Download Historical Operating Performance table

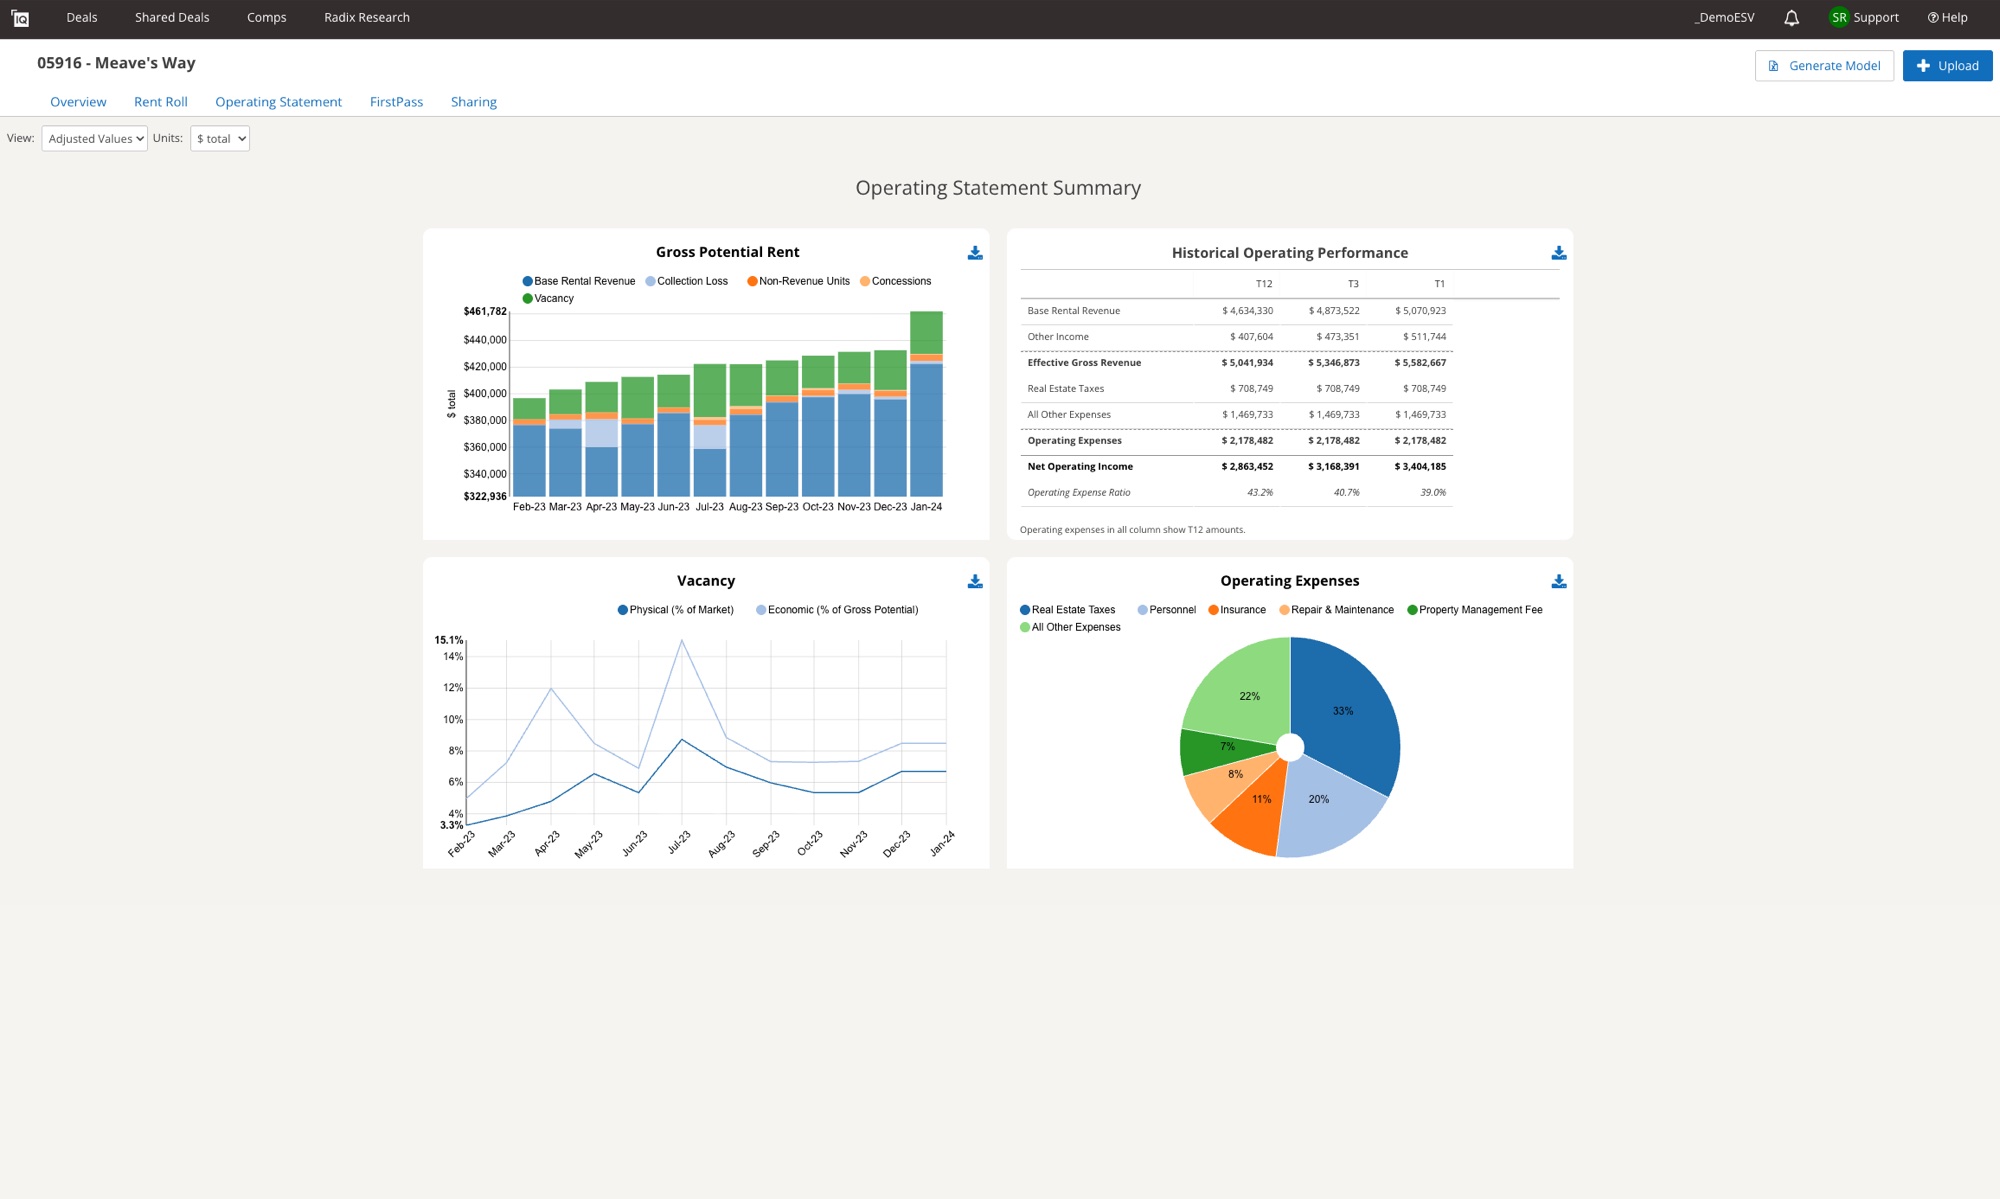click(1558, 253)
